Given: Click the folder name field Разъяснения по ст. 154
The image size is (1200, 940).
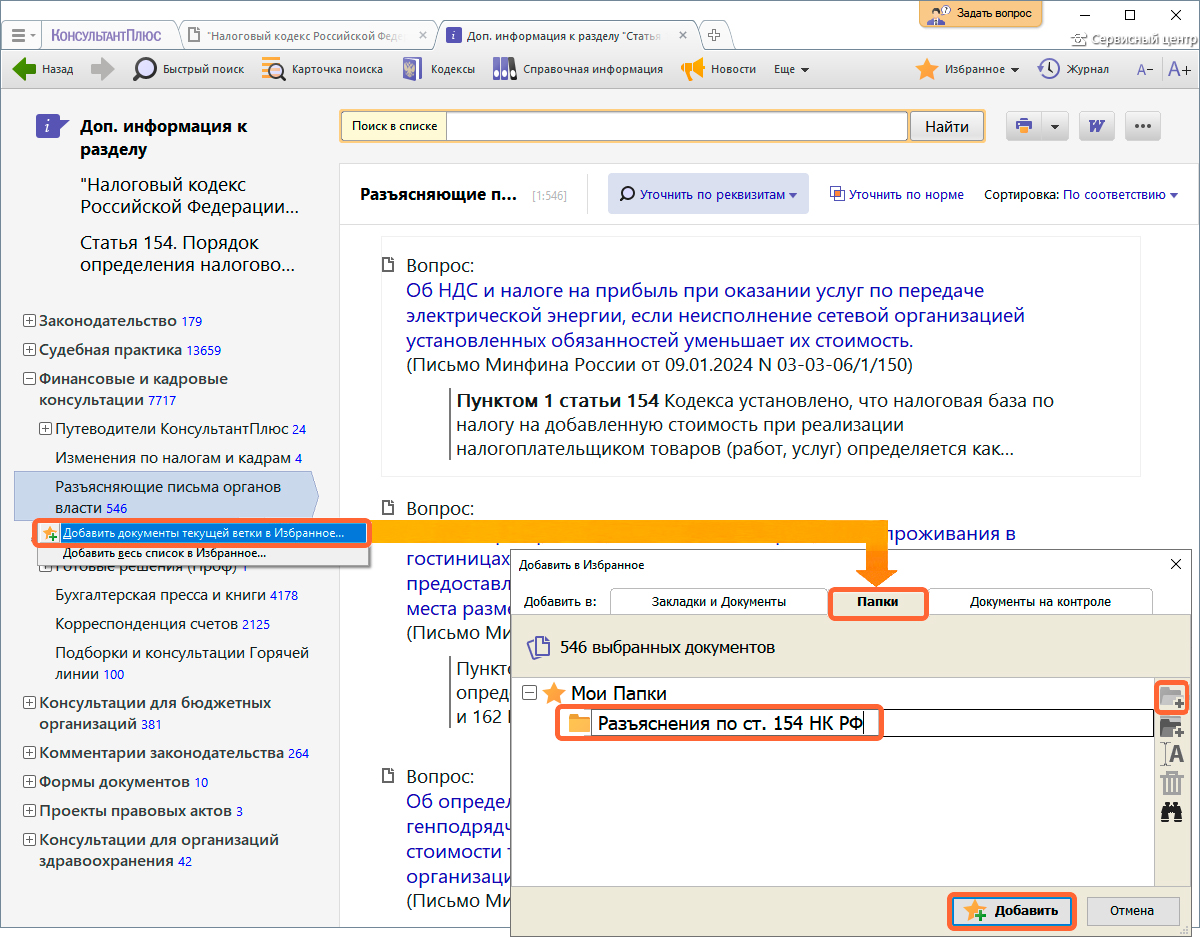Looking at the screenshot, I should [872, 724].
